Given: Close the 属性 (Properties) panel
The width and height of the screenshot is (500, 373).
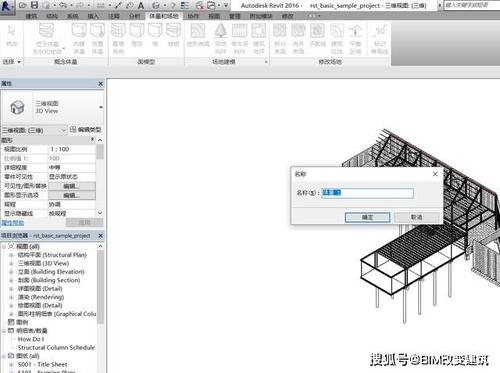Looking at the screenshot, I should 100,84.
